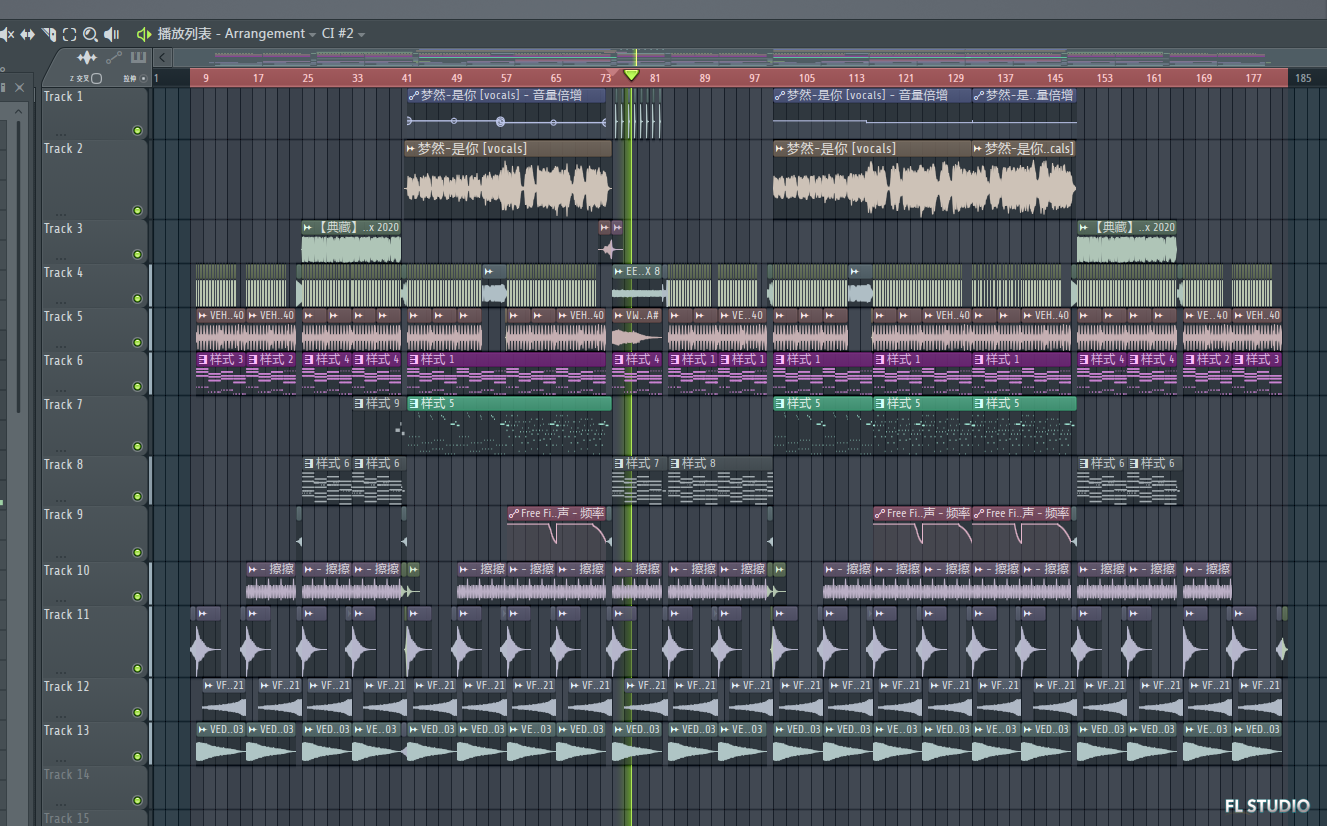This screenshot has width=1327, height=826.
Task: Mute Track 9 with its green LED
Action: pyautogui.click(x=137, y=553)
